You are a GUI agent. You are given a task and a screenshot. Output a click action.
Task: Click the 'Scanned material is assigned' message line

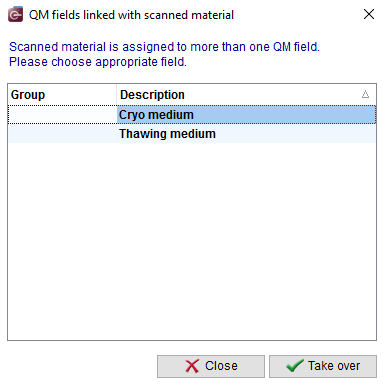[164, 47]
